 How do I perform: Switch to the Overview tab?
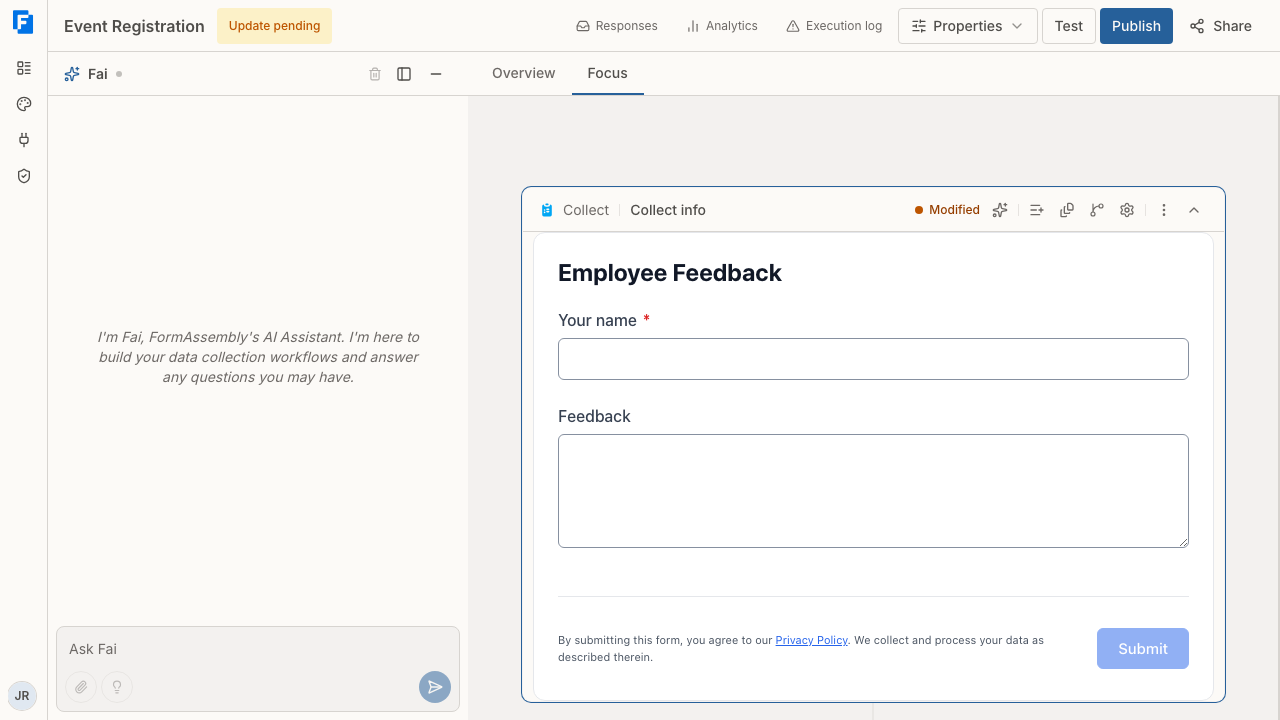pyautogui.click(x=524, y=73)
